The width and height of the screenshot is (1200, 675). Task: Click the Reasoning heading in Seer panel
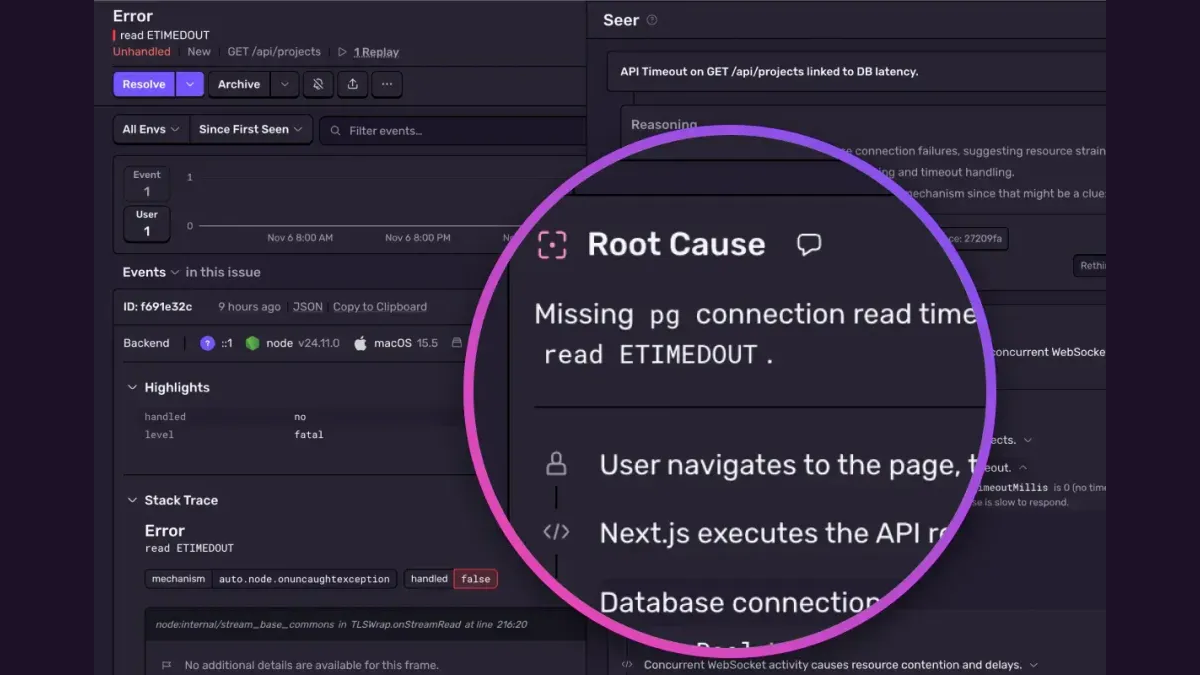point(664,125)
